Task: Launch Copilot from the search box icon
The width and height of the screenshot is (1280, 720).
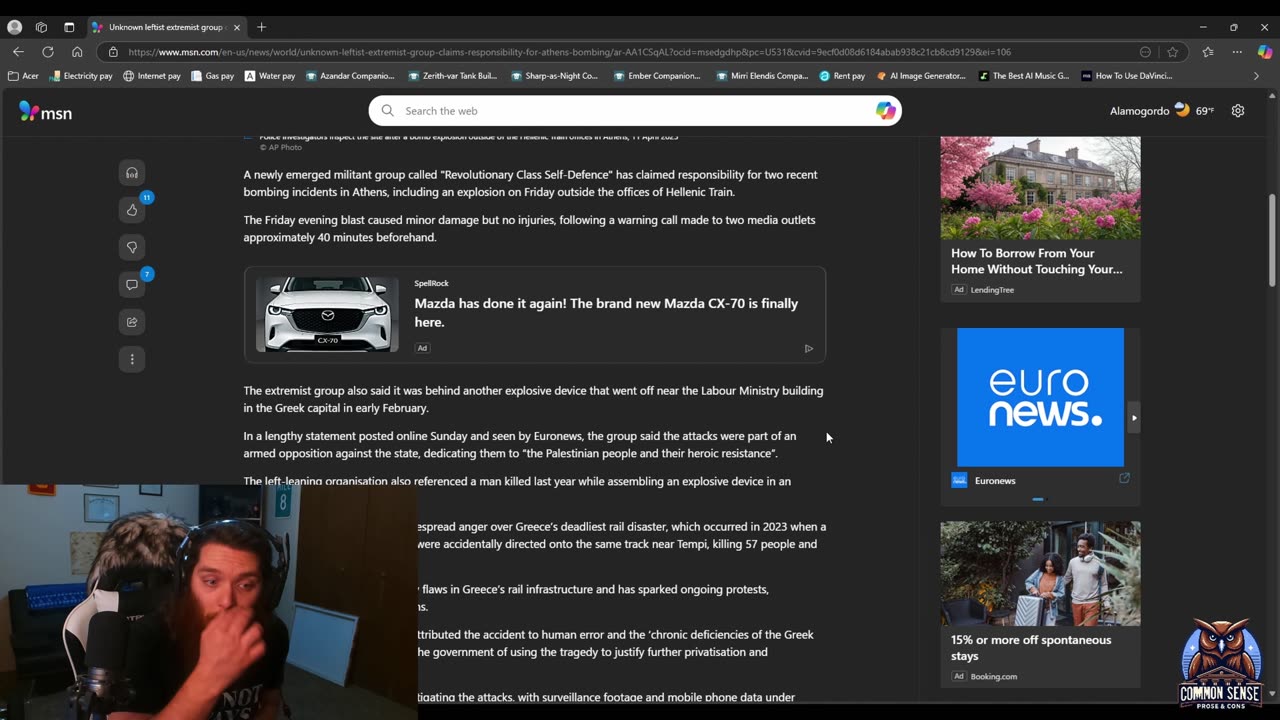Action: (x=885, y=111)
